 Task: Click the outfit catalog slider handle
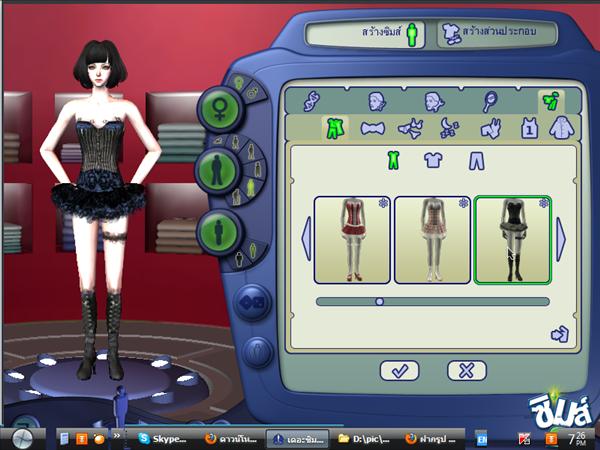[x=379, y=302]
